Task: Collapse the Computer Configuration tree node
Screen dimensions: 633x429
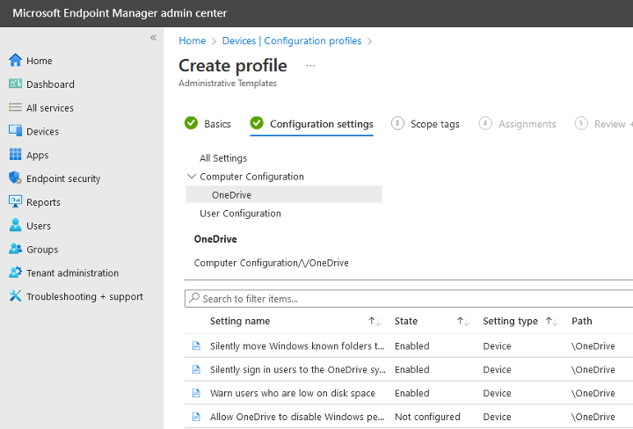Action: pos(192,176)
